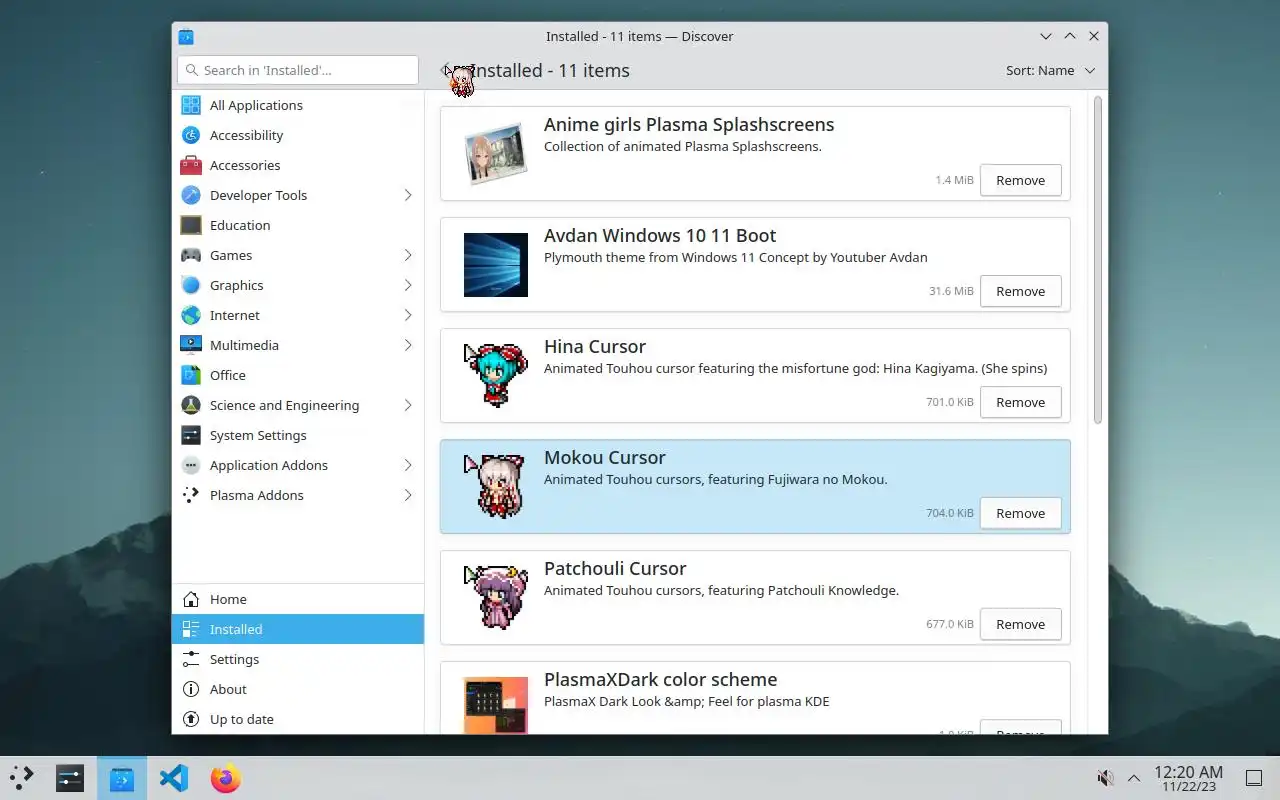Expand the Multimedia subcategories arrow
The width and height of the screenshot is (1280, 800).
coord(408,345)
